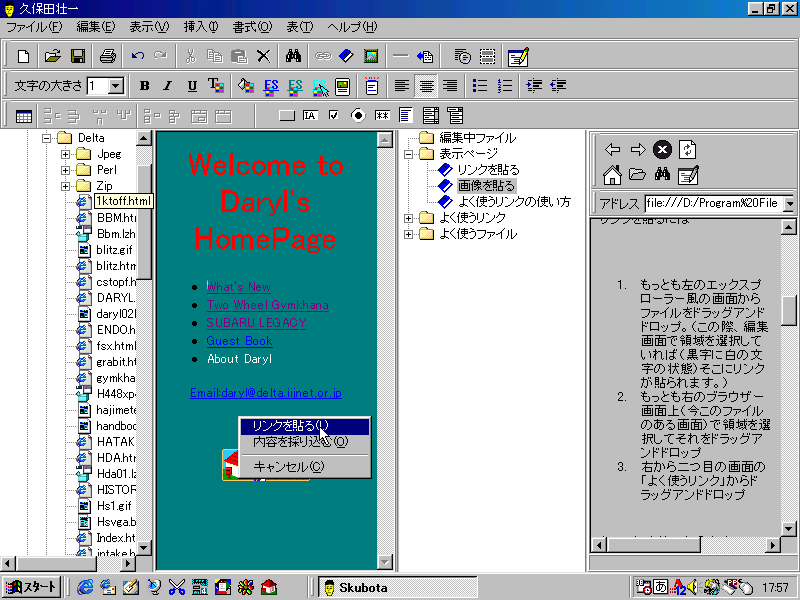Viewport: 800px width, 600px height.
Task: Click the notepad with pencil toolbar icon
Action: (518, 56)
